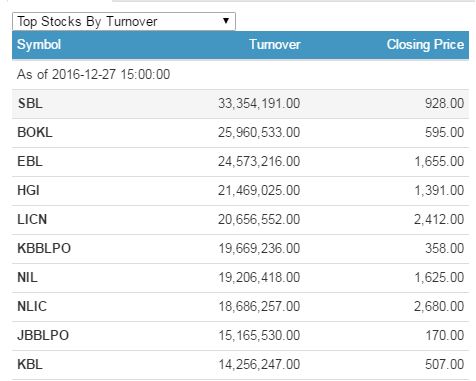The height and width of the screenshot is (381, 476).
Task: Click the NLIC closing price 2,680.00
Action: 439,306
